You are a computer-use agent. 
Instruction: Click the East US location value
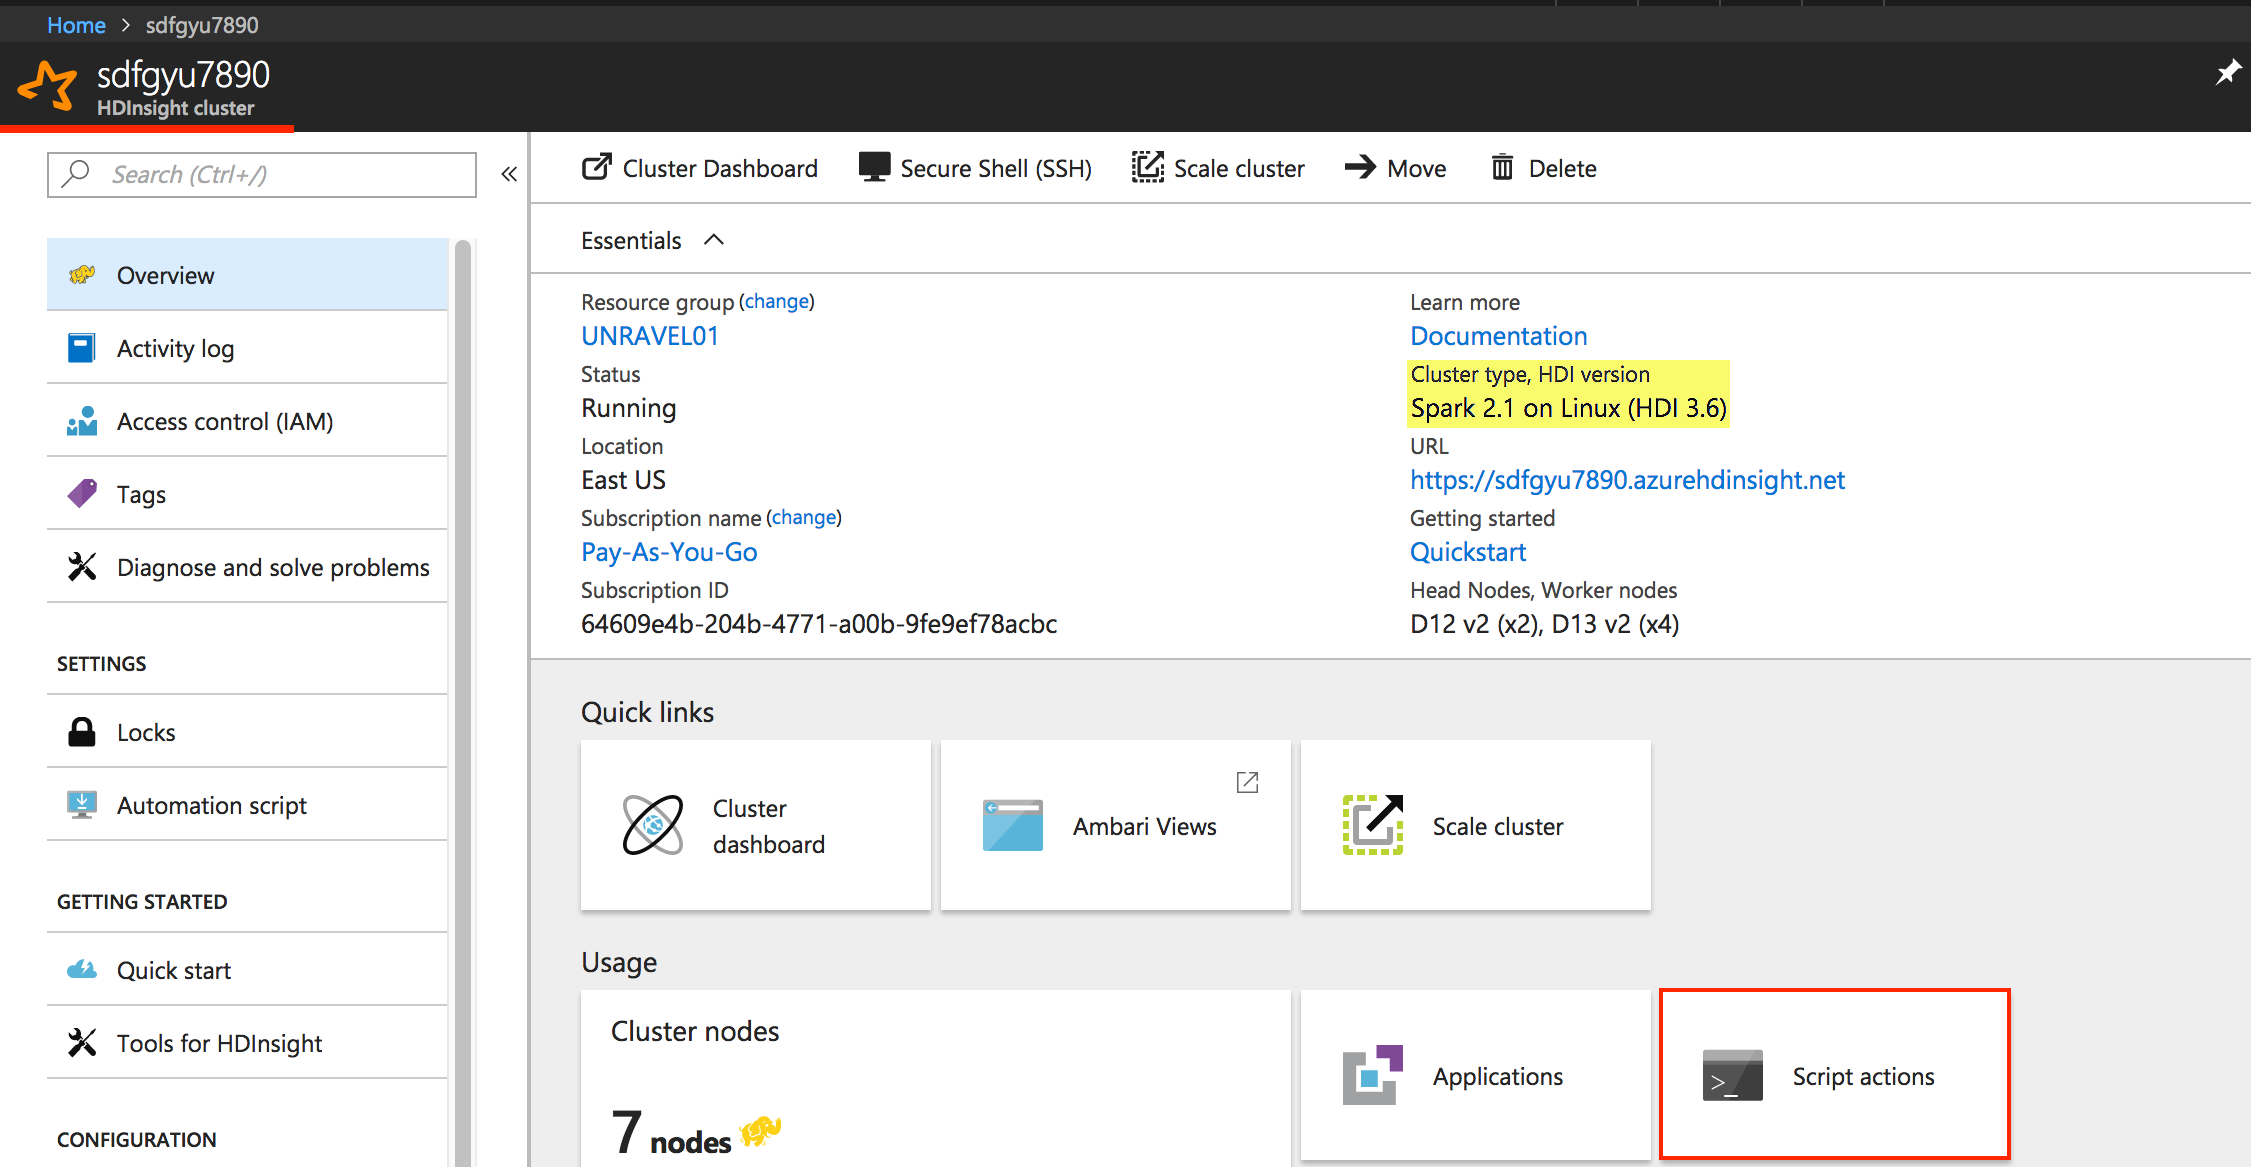coord(623,480)
